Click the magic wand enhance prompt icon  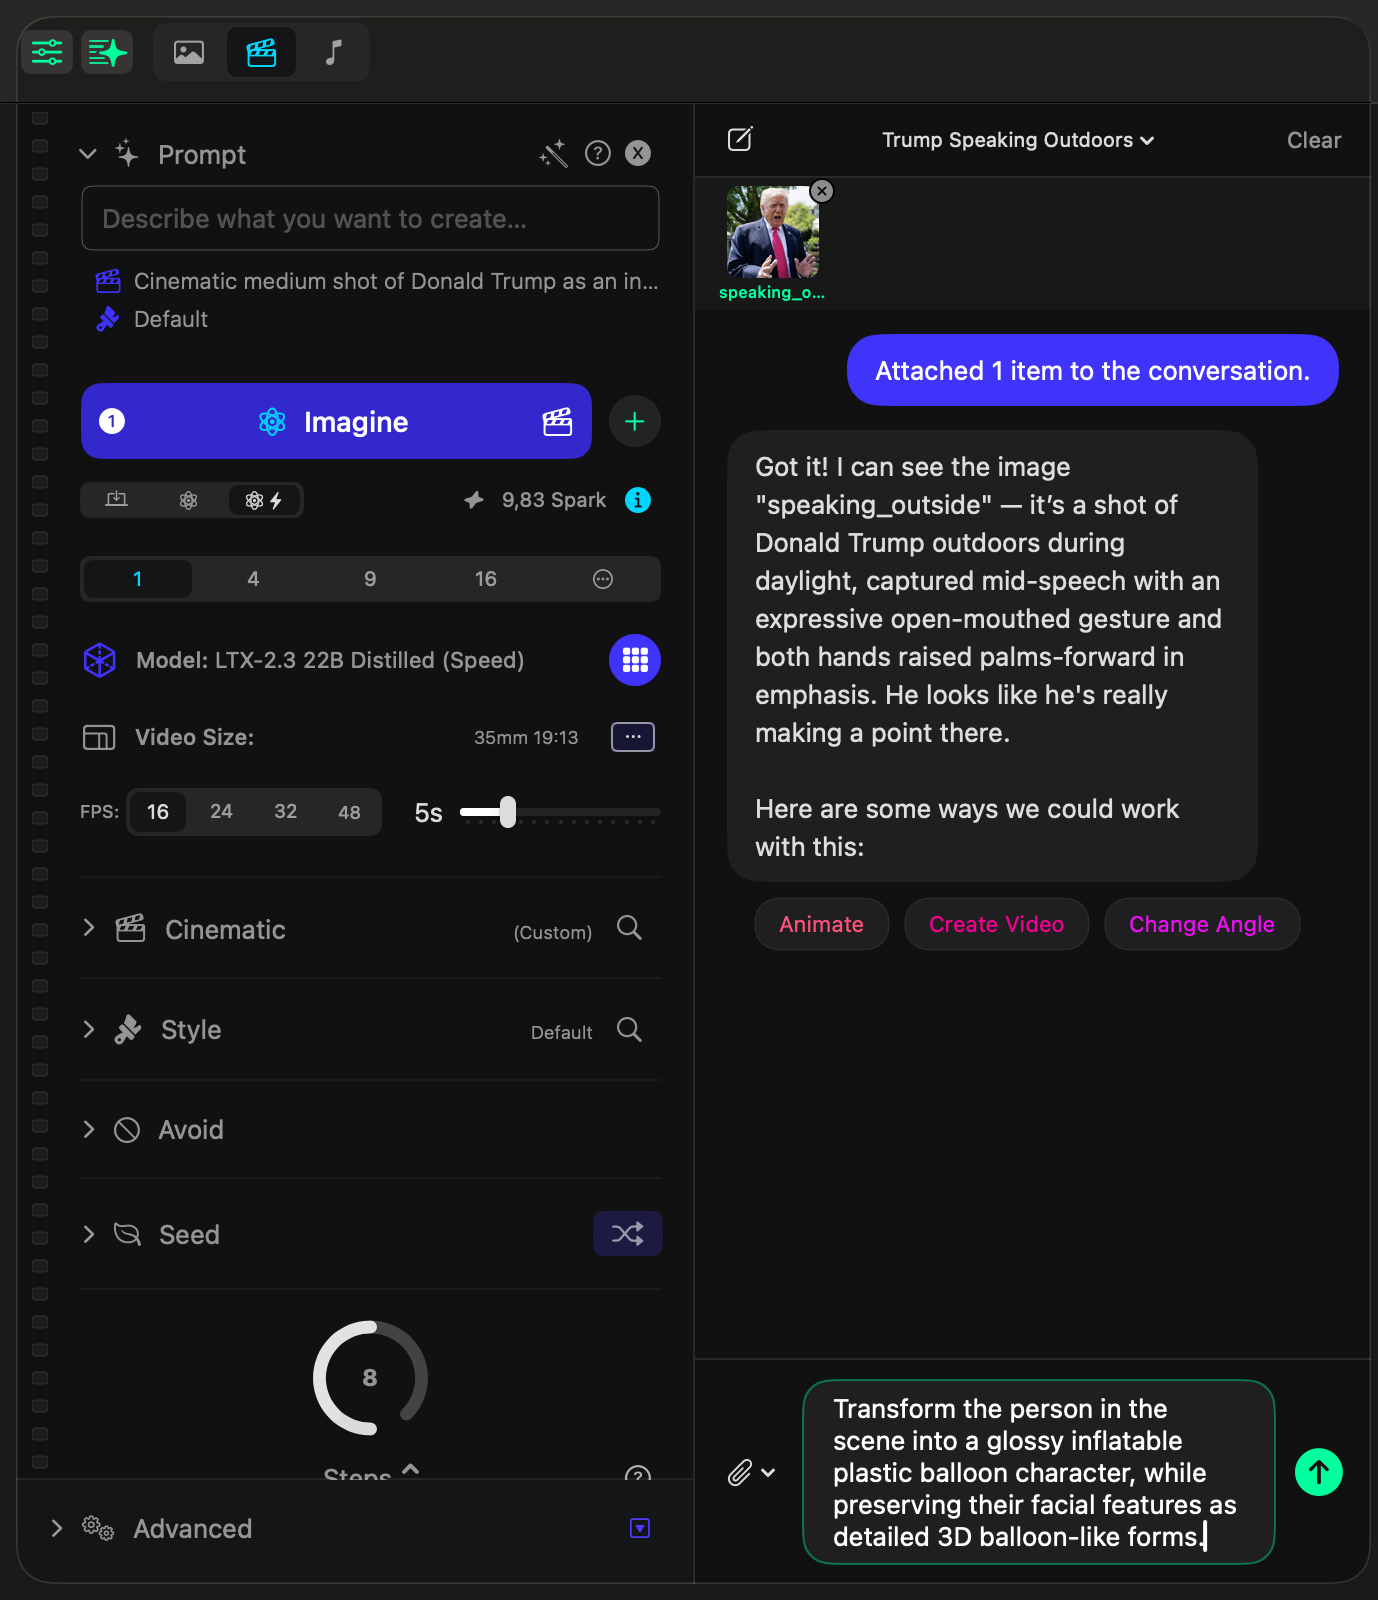pyautogui.click(x=553, y=154)
